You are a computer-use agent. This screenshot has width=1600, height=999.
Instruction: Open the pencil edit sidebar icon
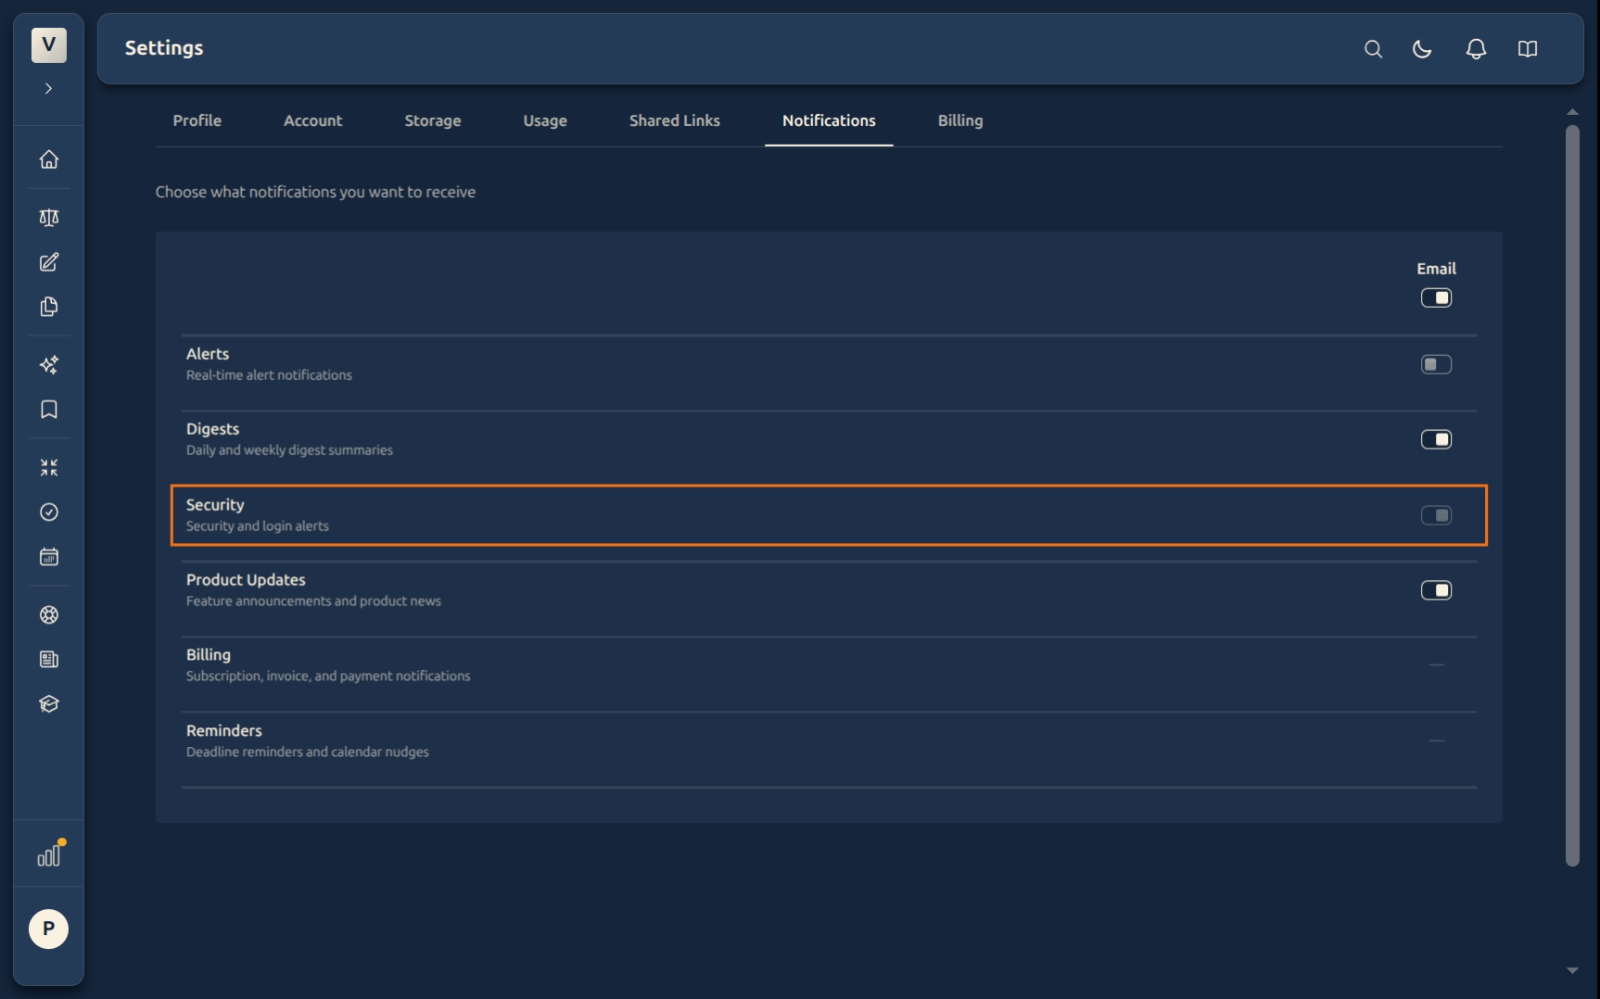click(48, 262)
